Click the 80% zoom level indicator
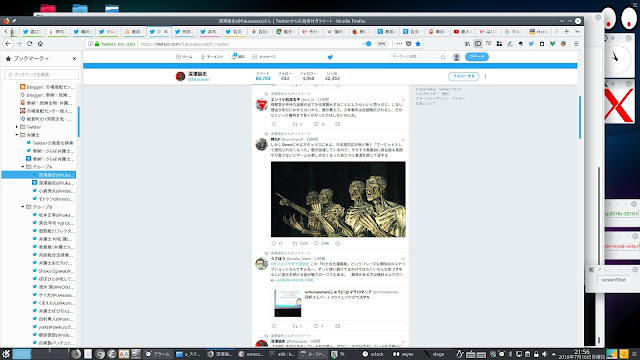The width and height of the screenshot is (640, 360). tap(381, 44)
